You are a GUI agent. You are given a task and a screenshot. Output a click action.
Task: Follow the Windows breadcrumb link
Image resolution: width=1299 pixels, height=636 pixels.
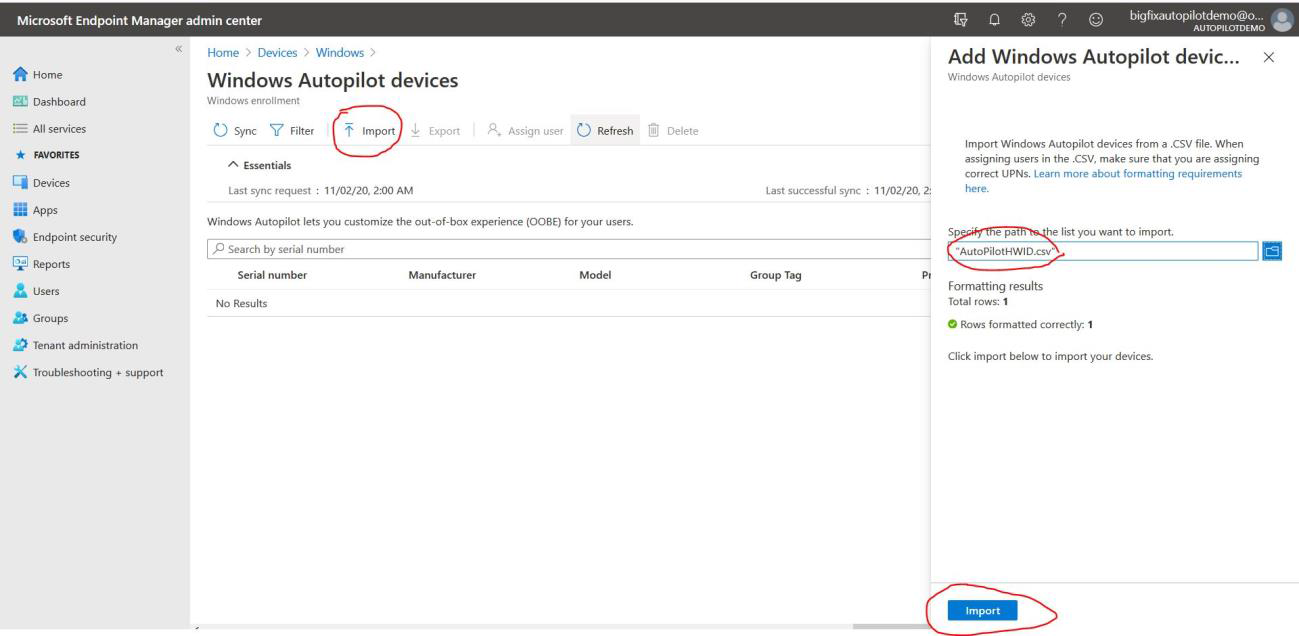click(339, 52)
